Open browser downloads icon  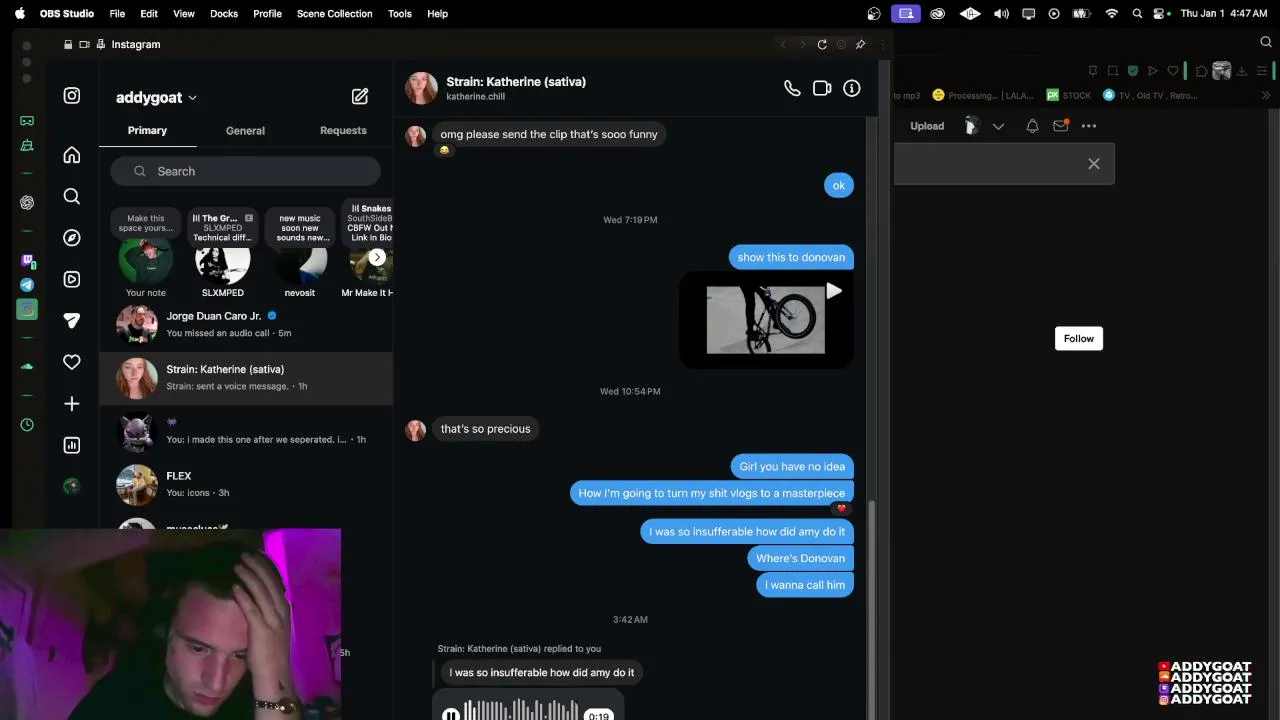[1242, 71]
